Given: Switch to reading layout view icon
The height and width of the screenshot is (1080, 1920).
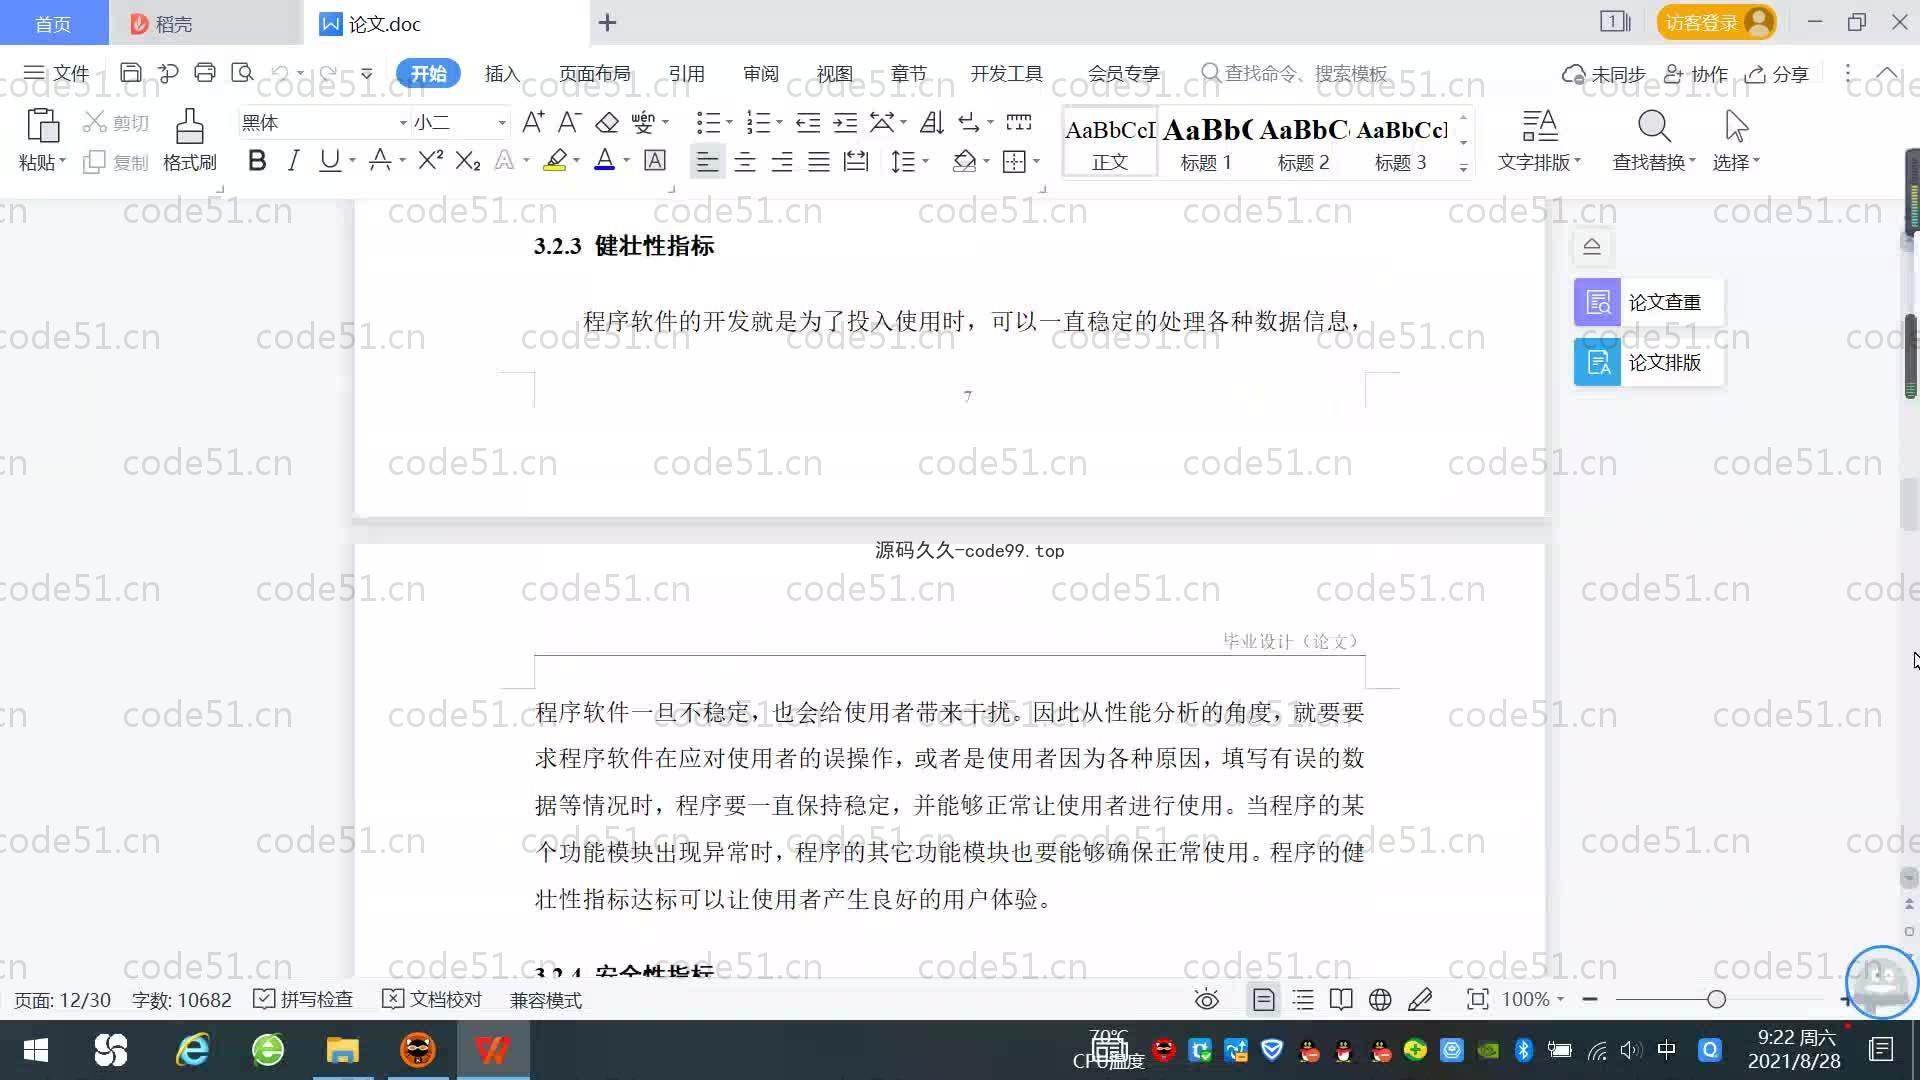Looking at the screenshot, I should [1341, 1000].
